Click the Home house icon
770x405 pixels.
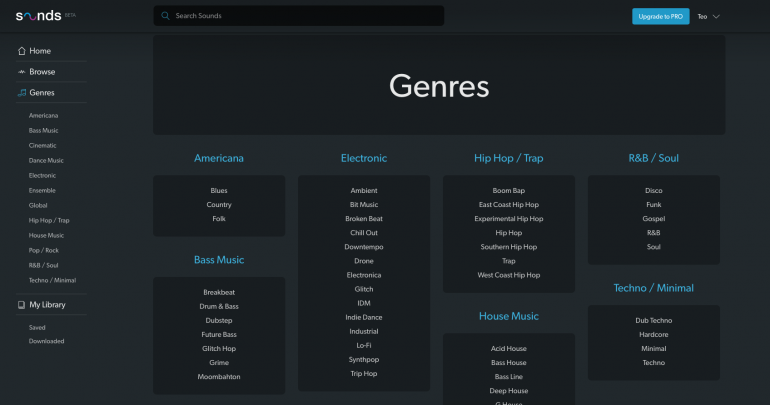coord(22,51)
